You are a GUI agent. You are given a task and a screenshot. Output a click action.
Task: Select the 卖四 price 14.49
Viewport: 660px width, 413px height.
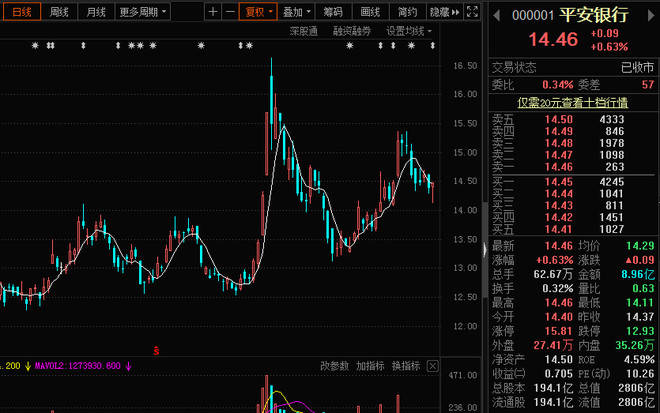[559, 131]
